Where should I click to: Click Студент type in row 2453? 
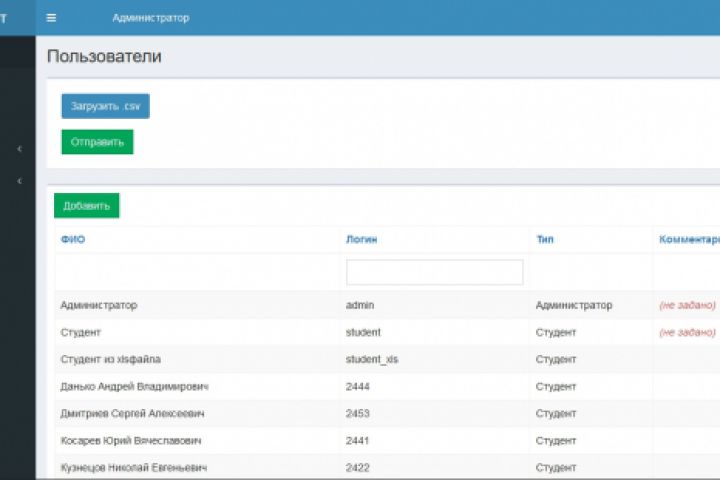click(x=556, y=414)
